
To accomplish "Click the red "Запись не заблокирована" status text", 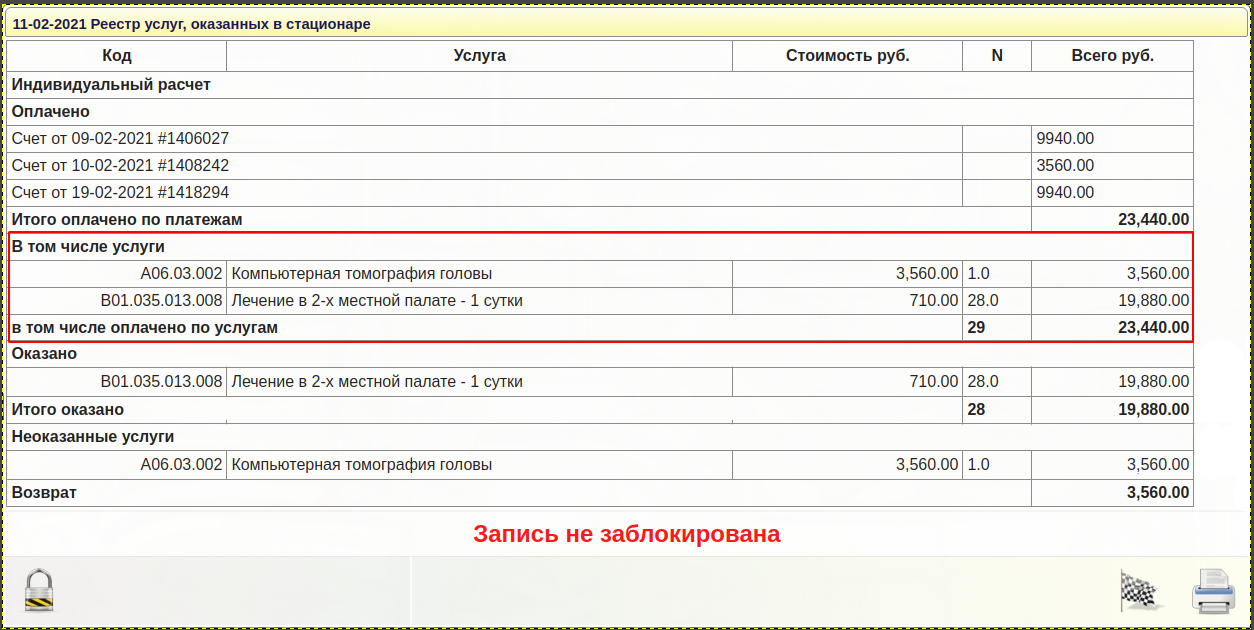I will (626, 534).
